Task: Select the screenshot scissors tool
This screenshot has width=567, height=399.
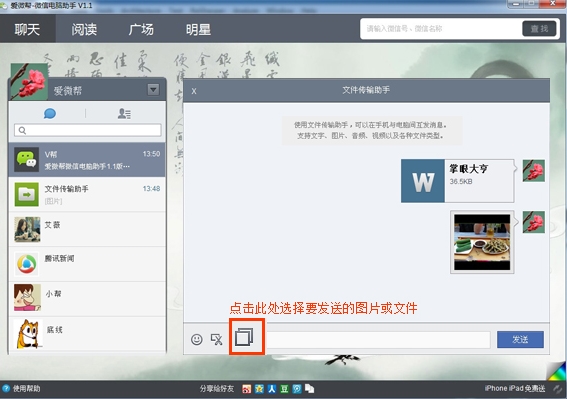Action: click(x=217, y=339)
